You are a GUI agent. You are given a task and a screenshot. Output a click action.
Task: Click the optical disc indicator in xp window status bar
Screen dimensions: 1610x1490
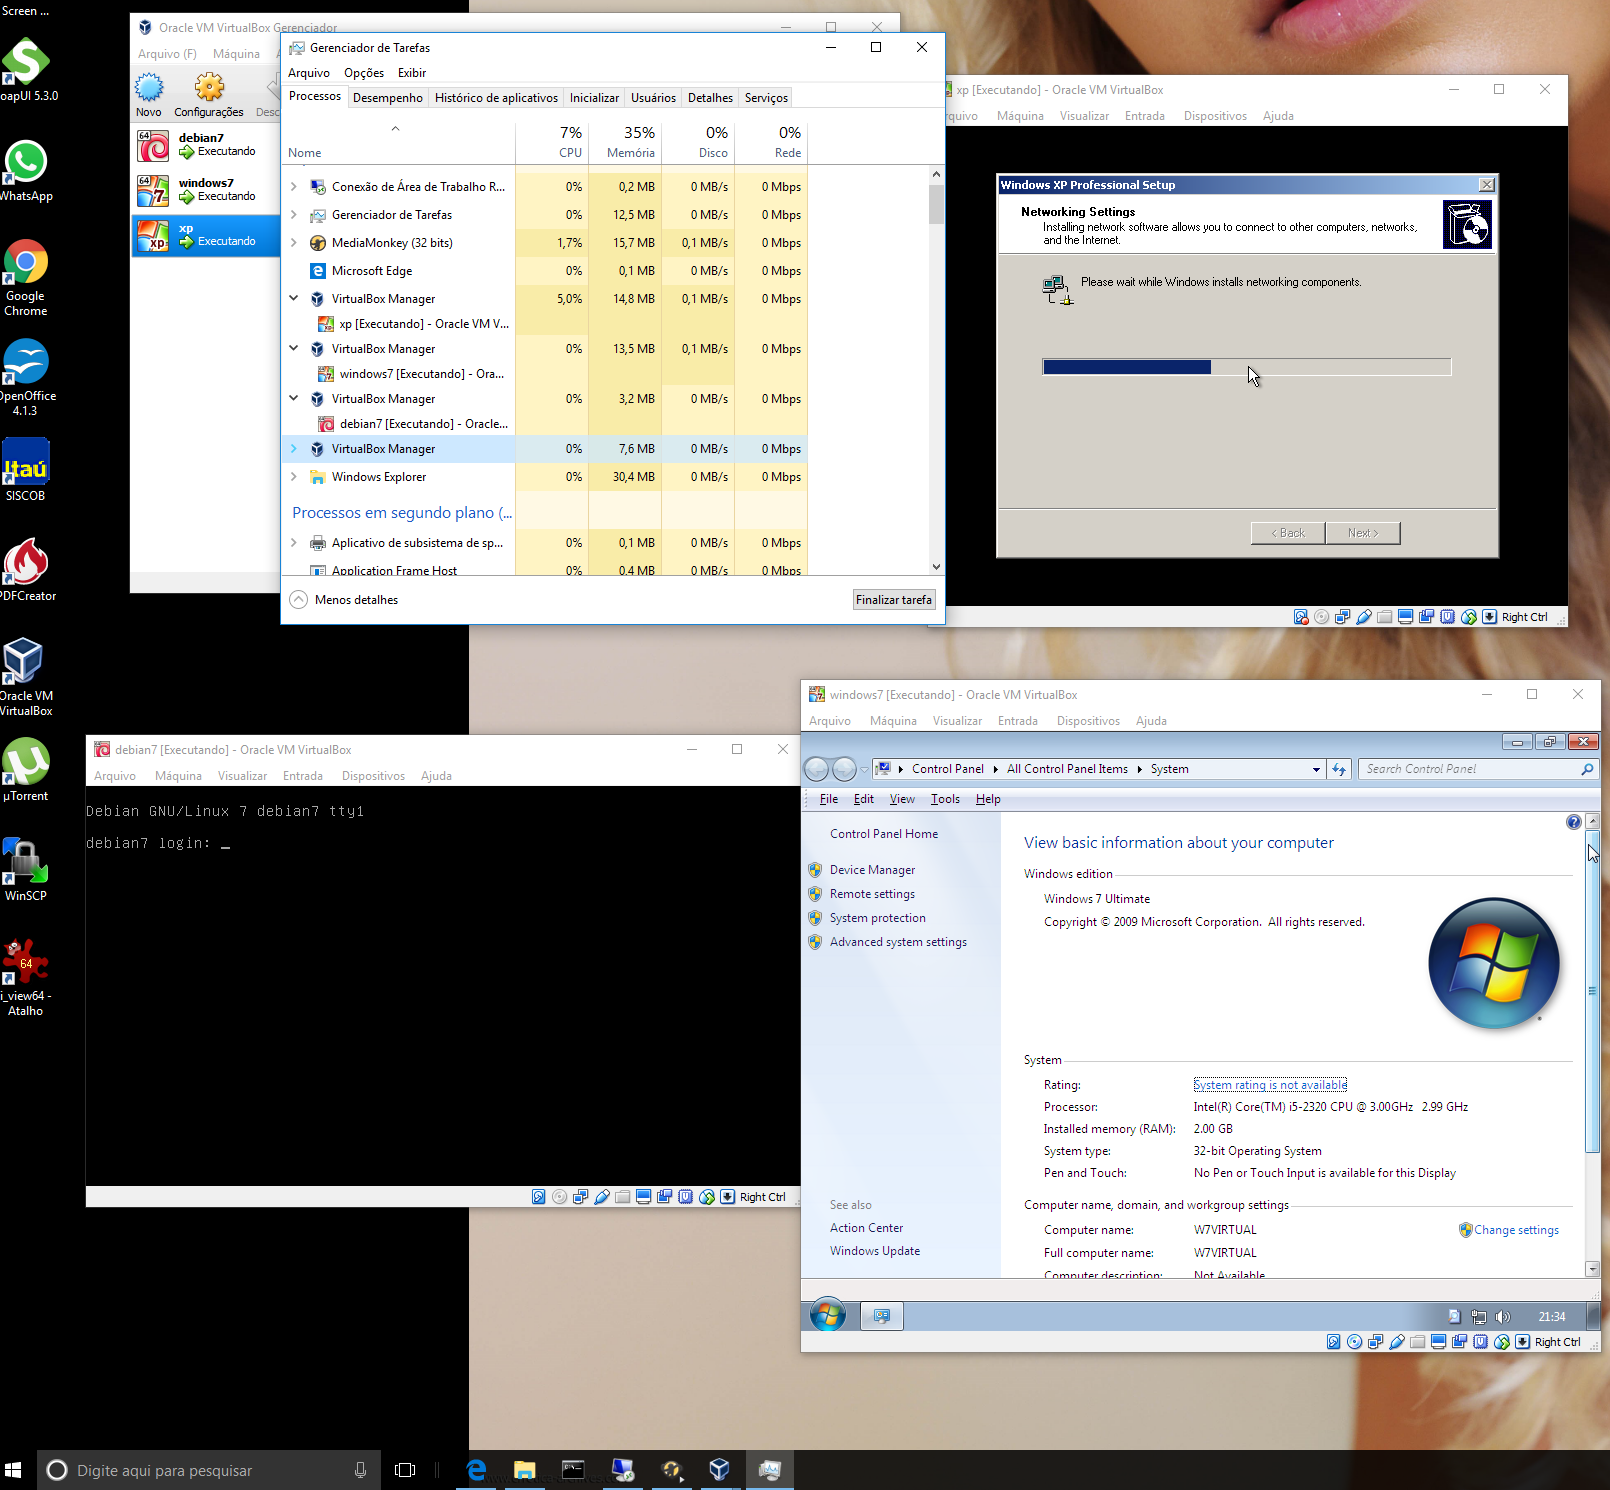[x=1322, y=617]
